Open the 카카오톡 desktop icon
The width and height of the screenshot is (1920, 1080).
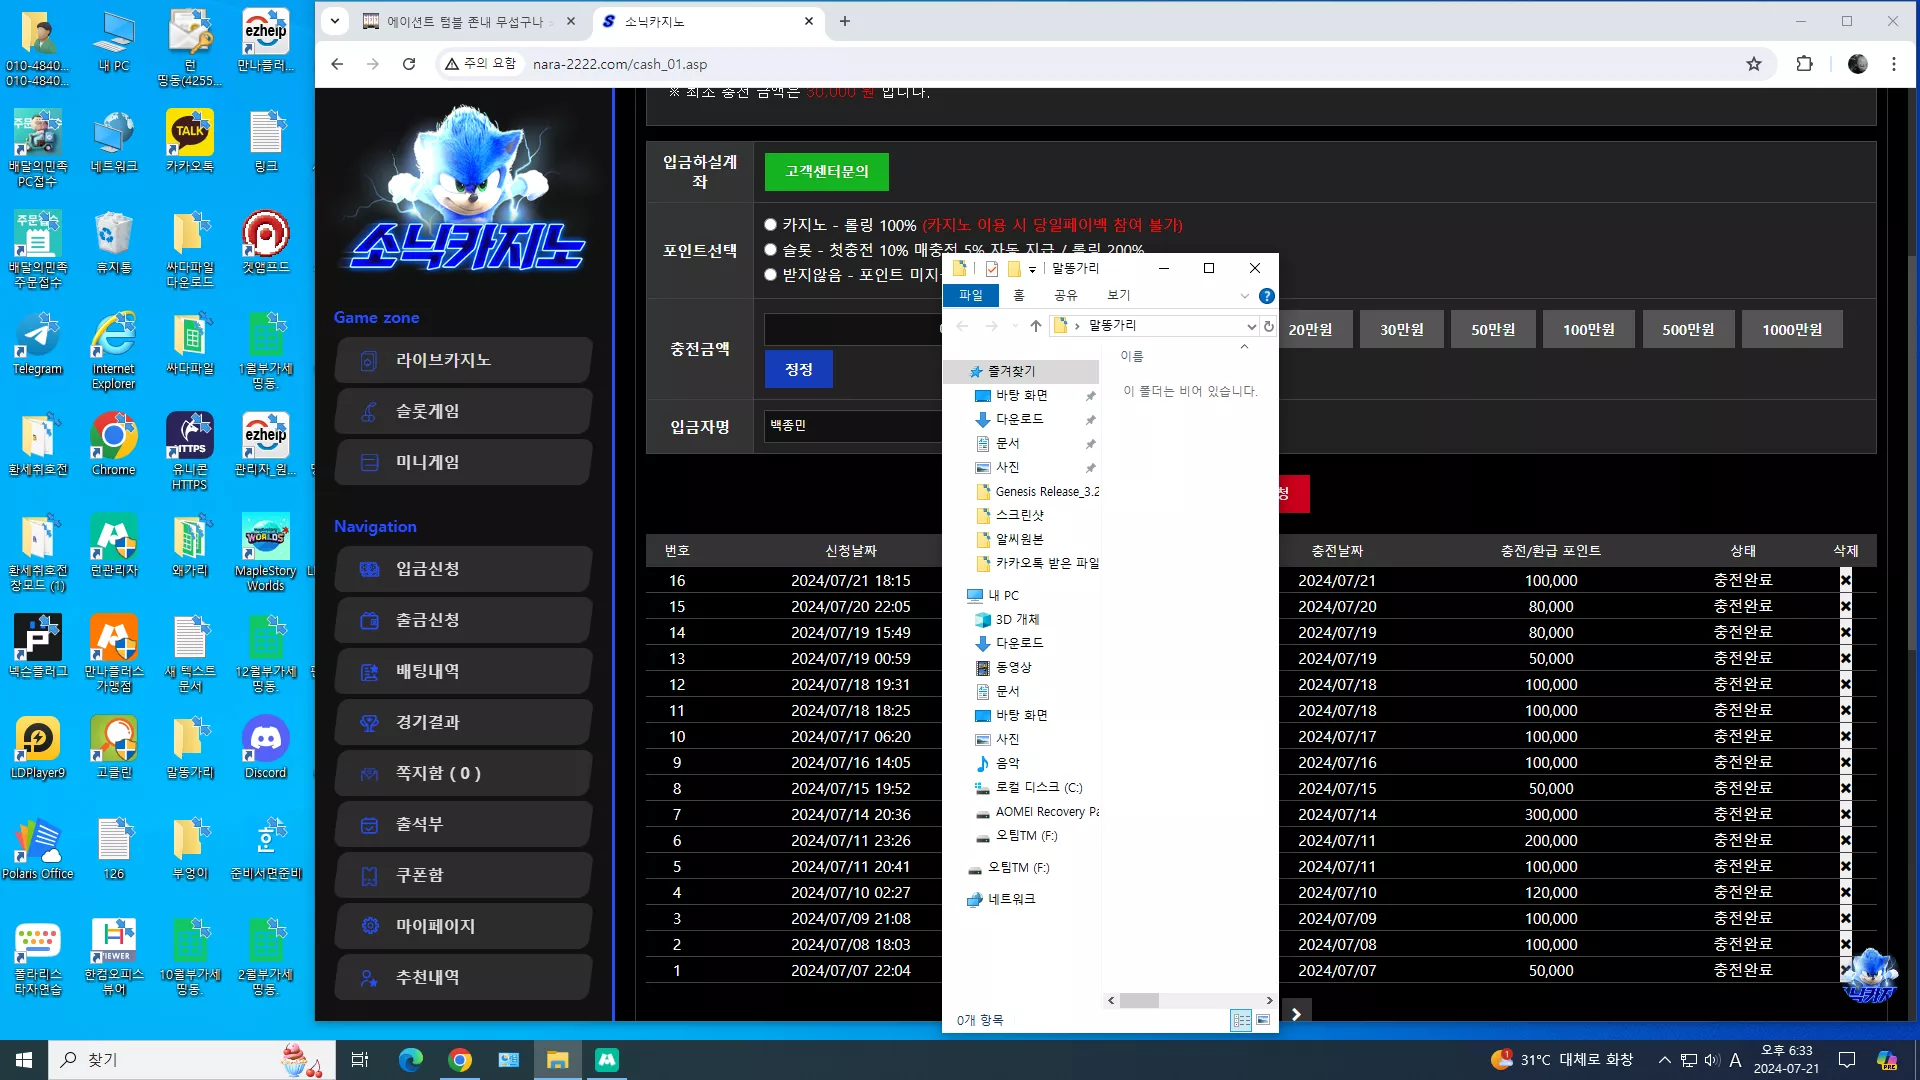(190, 142)
